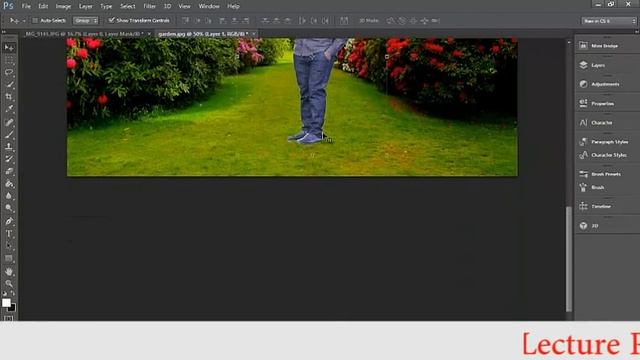This screenshot has height=360, width=640.
Task: Close the IMG_9141.JPG document tab
Action: 149,34
